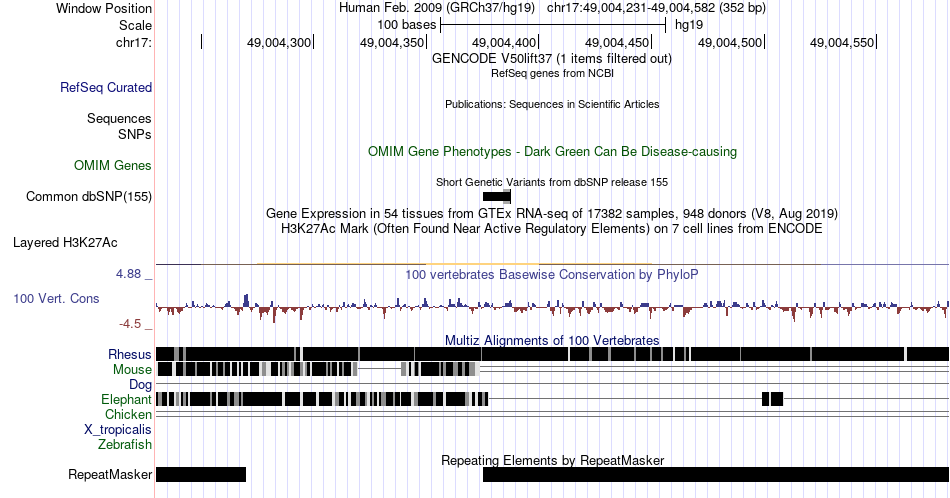The image size is (950, 498).
Task: Click the 100 bases scale bar
Action: pos(553,25)
